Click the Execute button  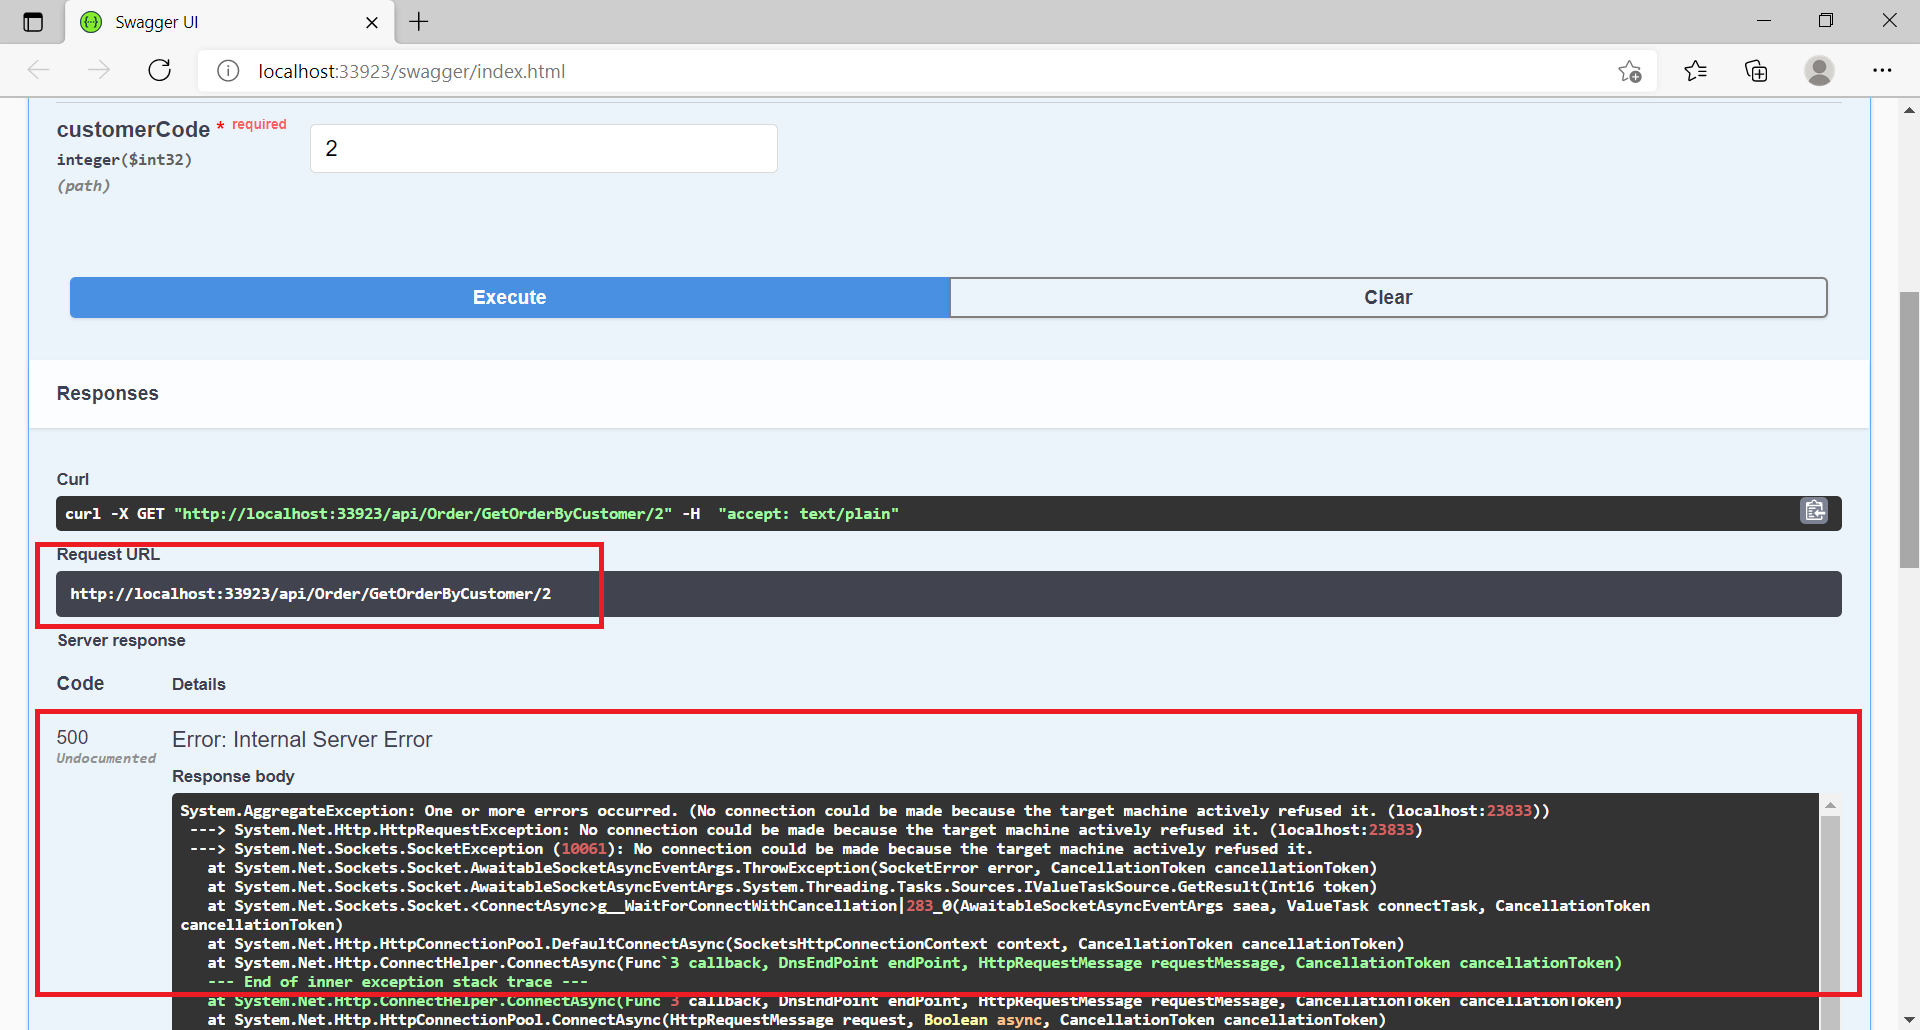point(509,297)
